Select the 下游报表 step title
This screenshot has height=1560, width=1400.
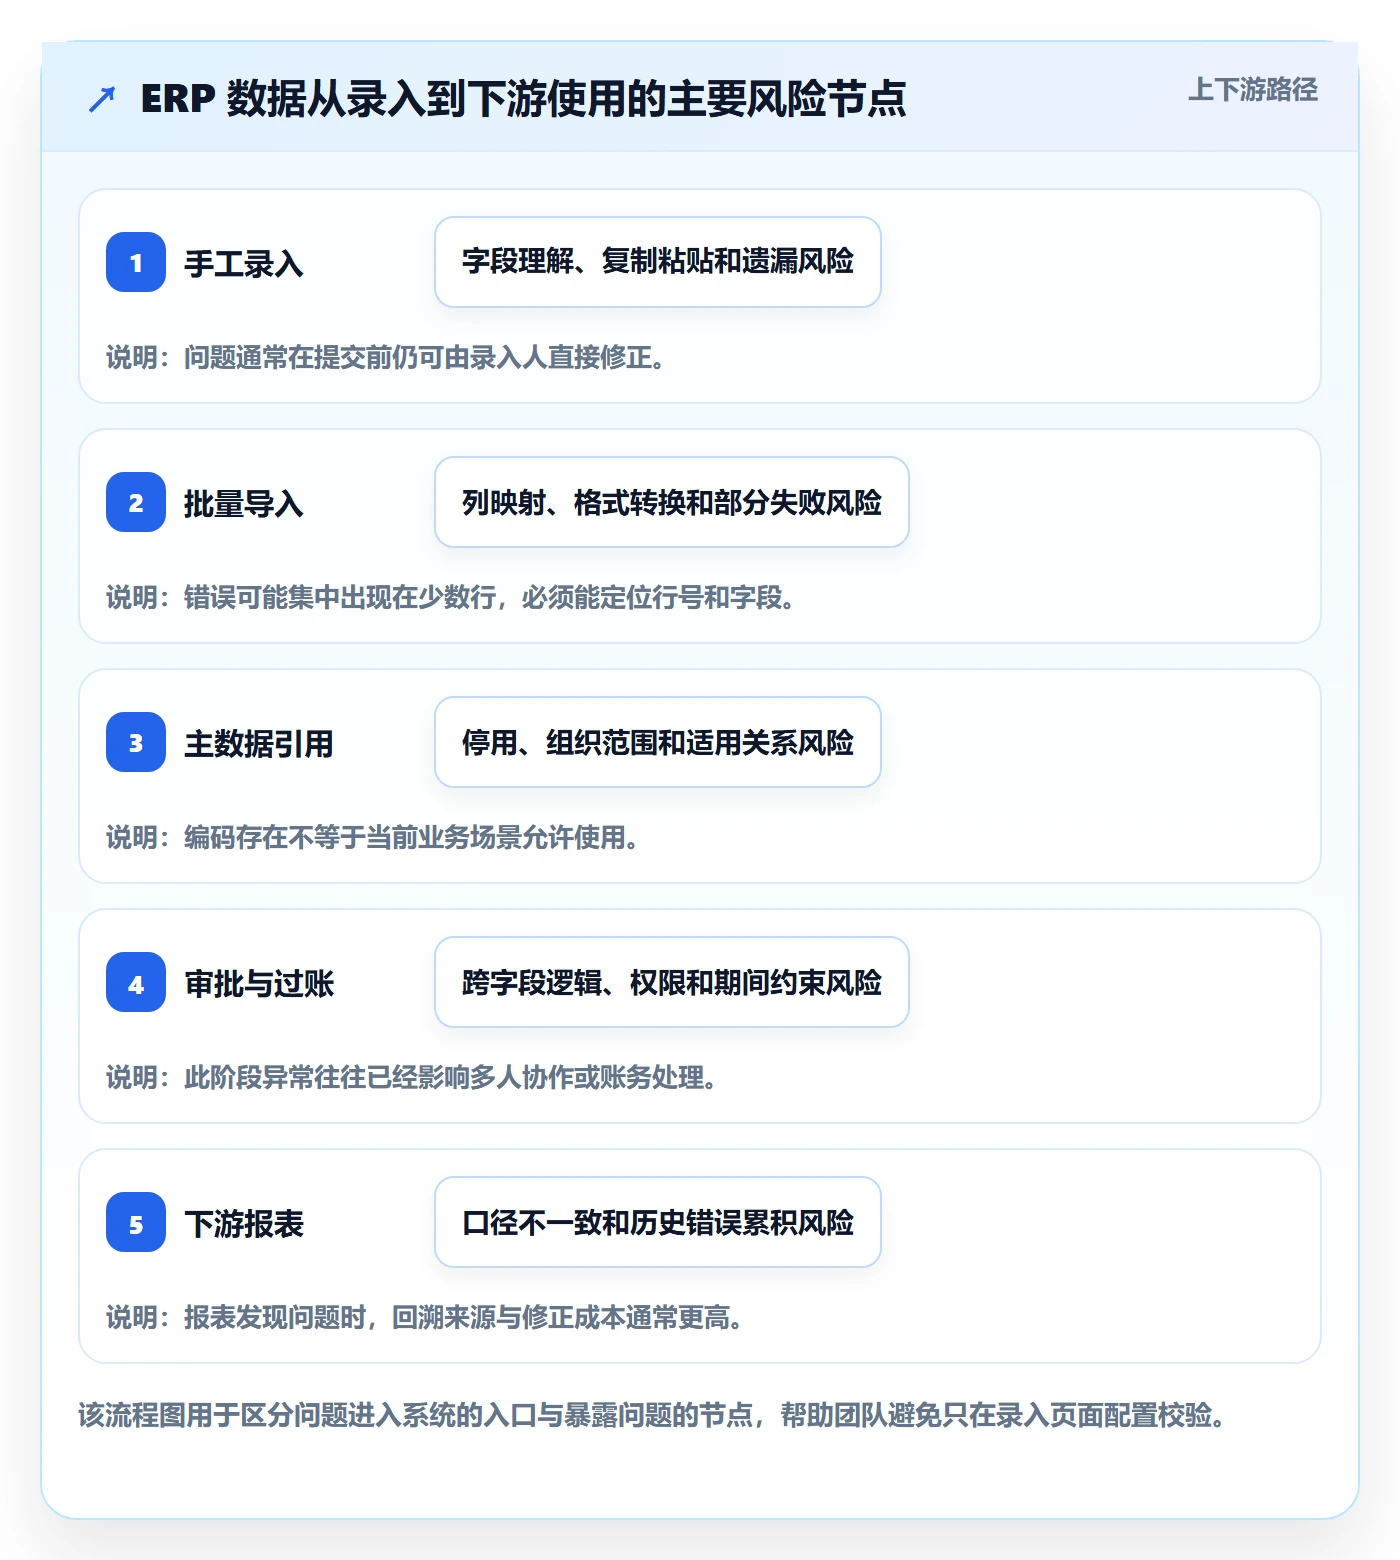tap(244, 1224)
